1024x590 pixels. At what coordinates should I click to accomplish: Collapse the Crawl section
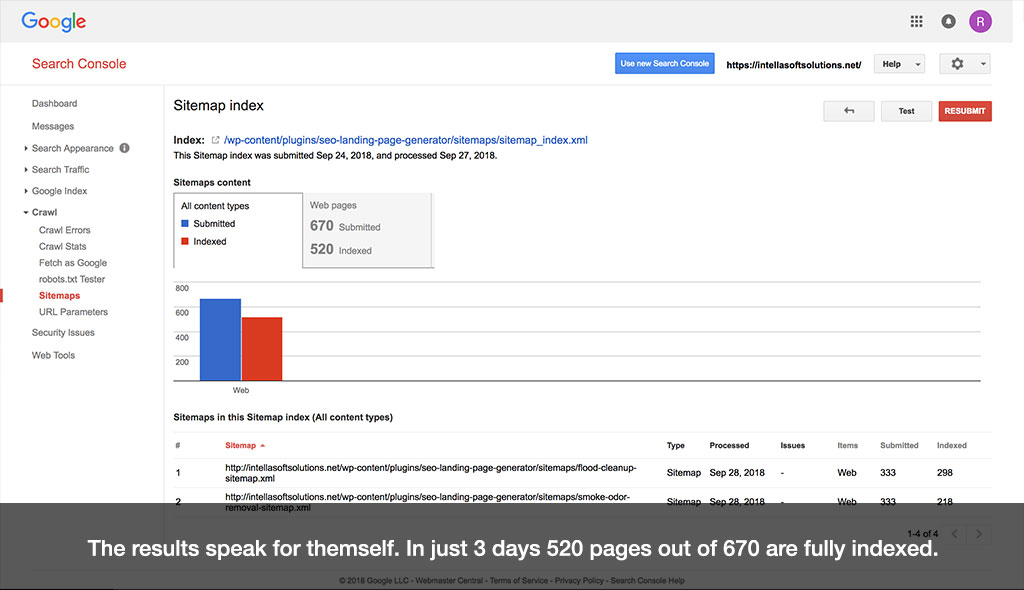coord(45,212)
